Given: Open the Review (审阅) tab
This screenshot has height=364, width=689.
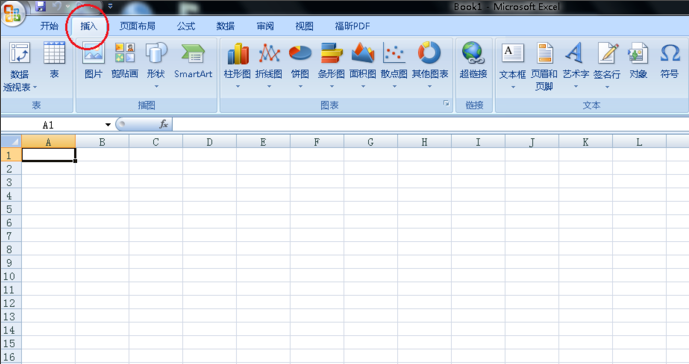Looking at the screenshot, I should coord(265,26).
